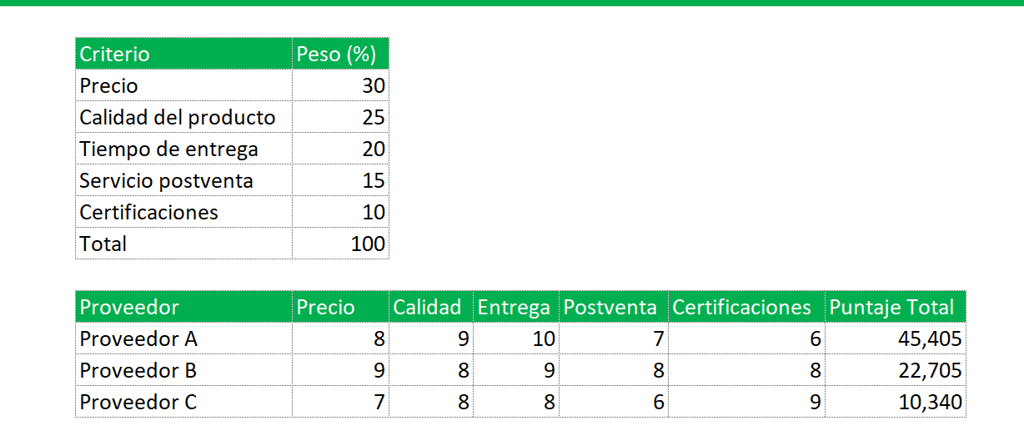Click the Peso (%) header cell
Screen dimensions: 1024x434
tap(340, 54)
